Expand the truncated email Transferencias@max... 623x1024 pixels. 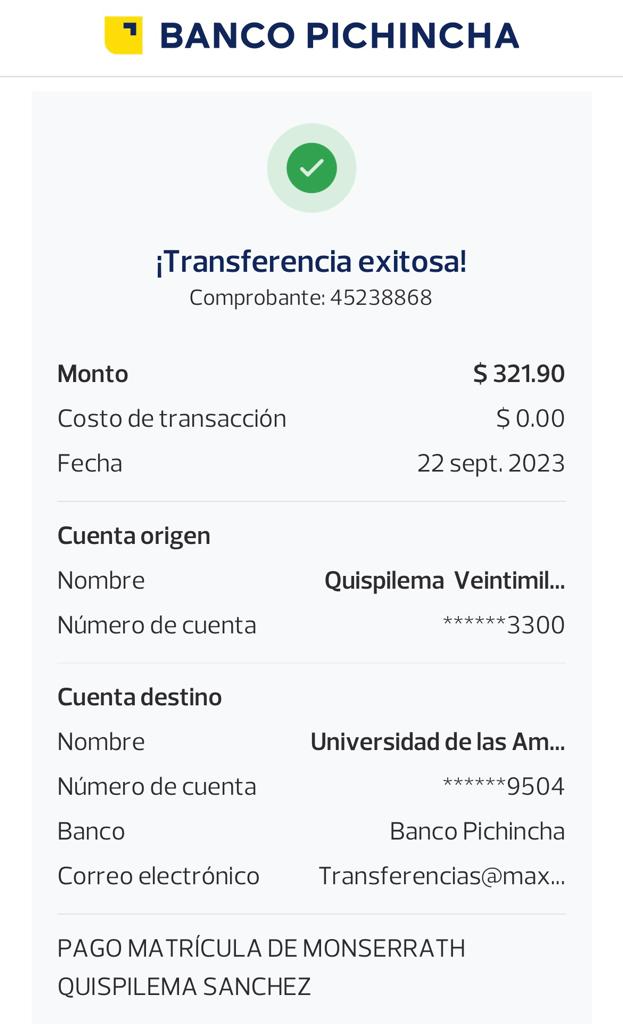(441, 877)
